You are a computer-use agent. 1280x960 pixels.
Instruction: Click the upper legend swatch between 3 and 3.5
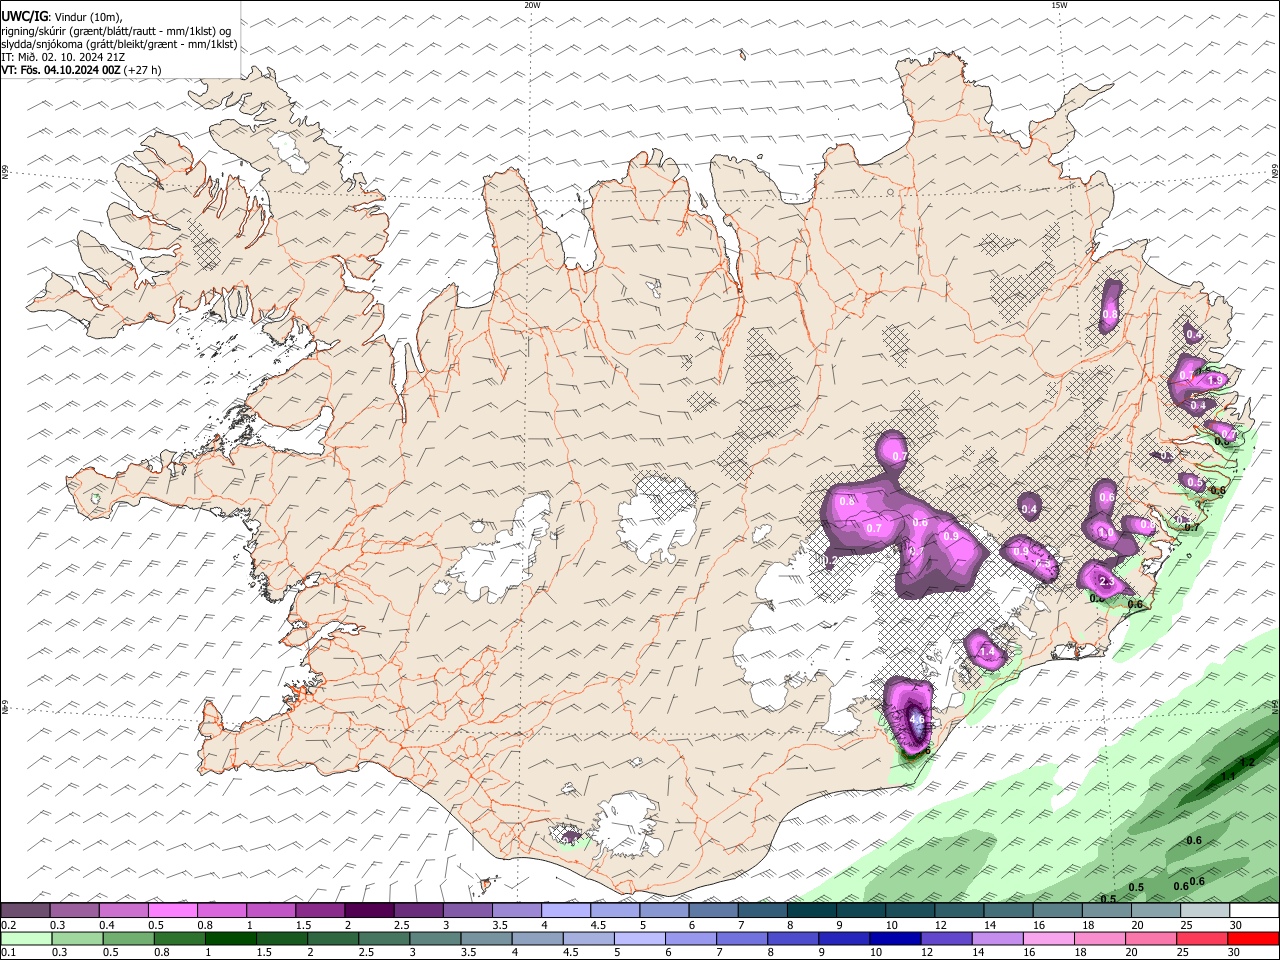point(467,910)
